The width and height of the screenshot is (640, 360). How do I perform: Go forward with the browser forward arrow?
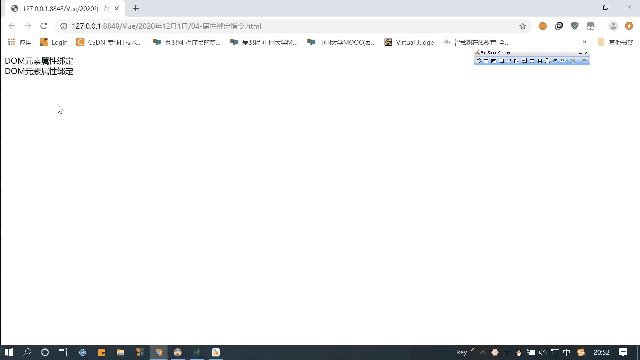27,26
